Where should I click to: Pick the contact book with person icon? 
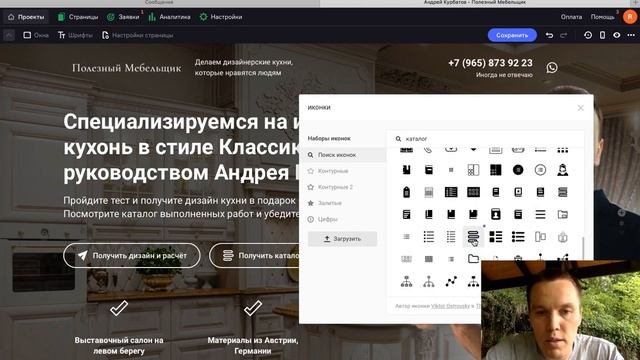tap(496, 214)
